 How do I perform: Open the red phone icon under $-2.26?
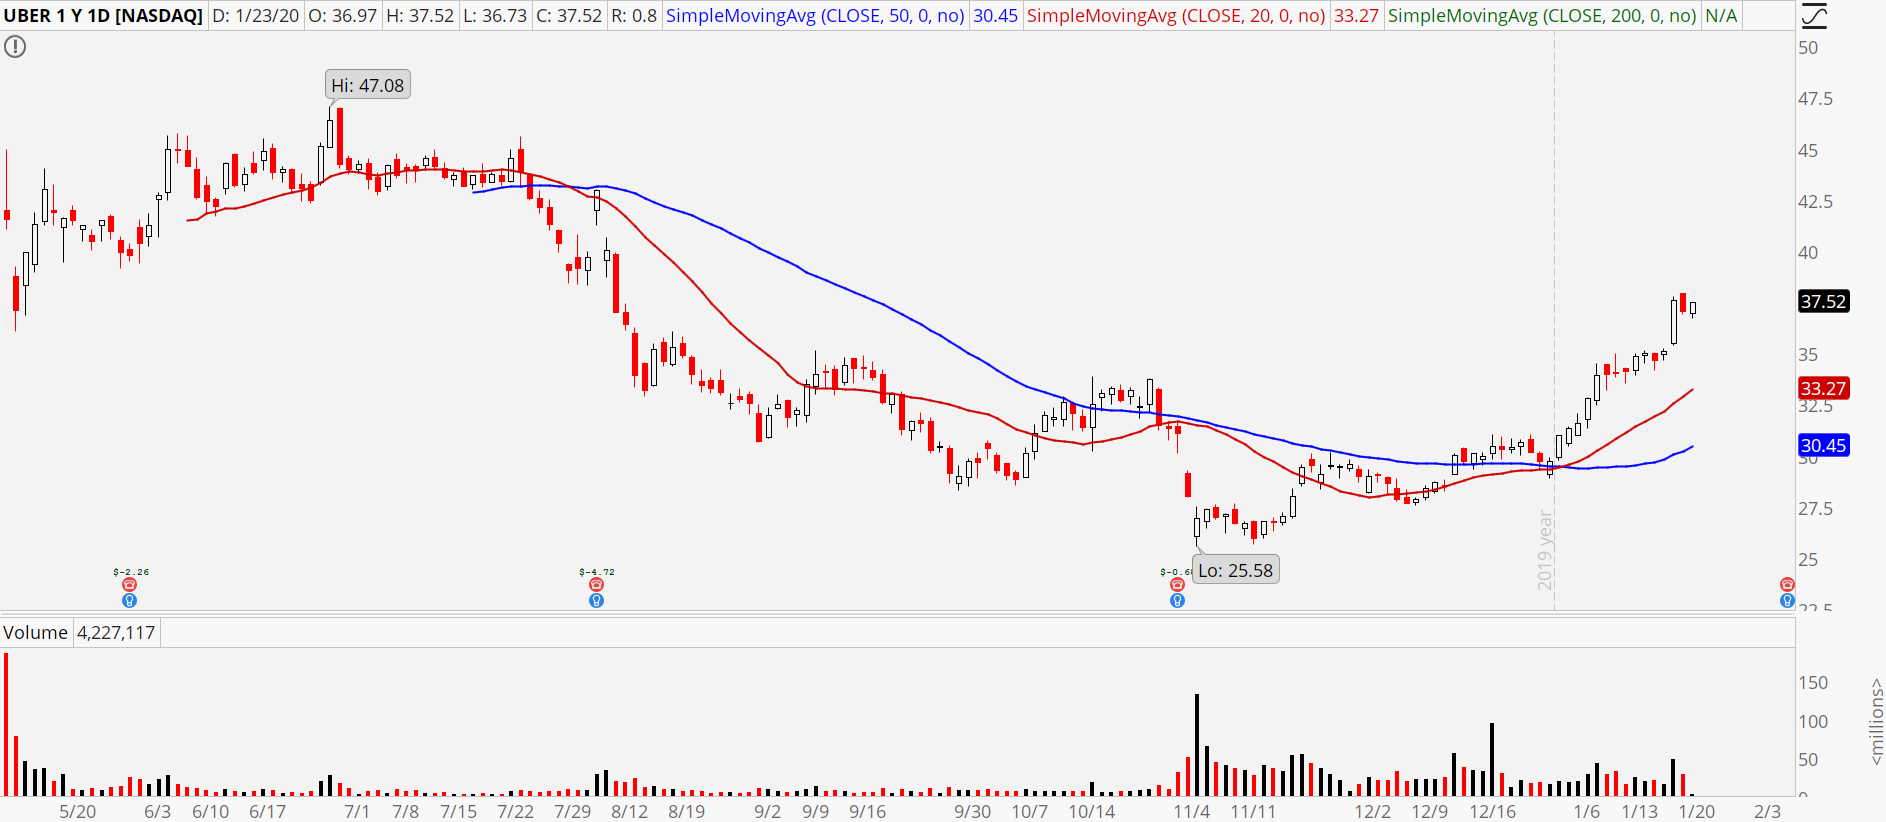point(129,585)
